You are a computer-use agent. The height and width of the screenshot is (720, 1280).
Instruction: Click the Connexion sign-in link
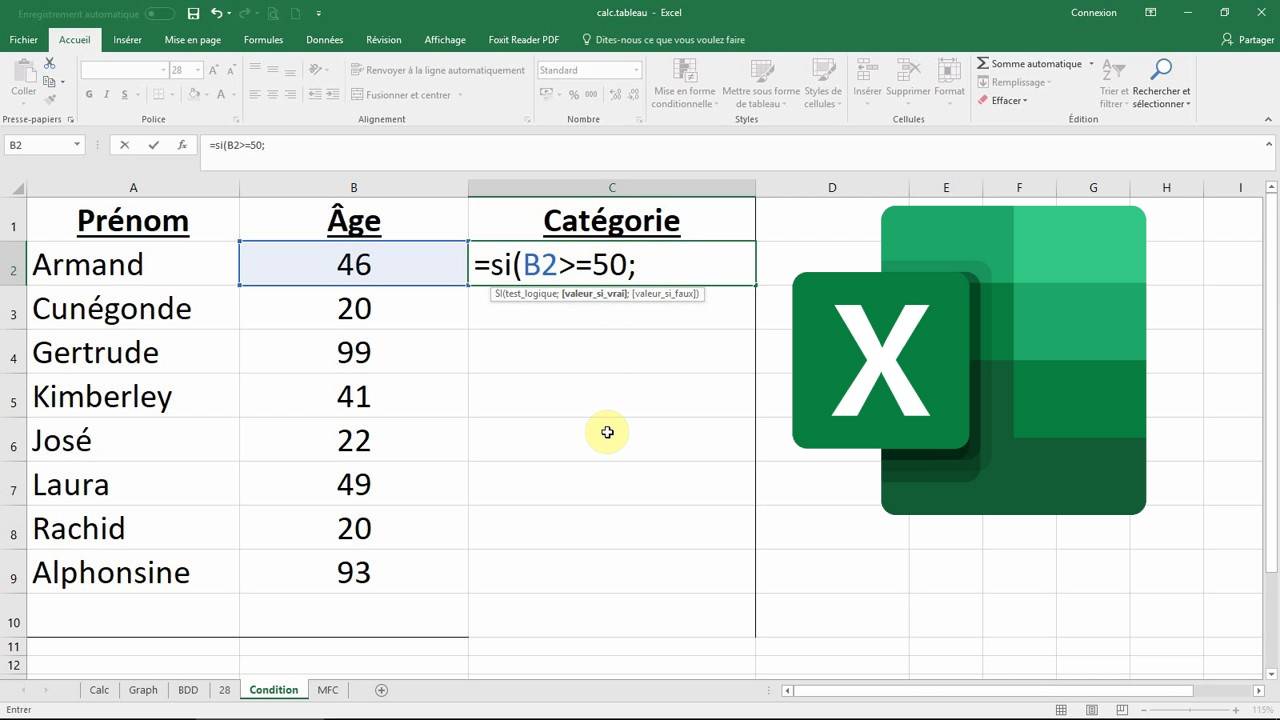1094,13
